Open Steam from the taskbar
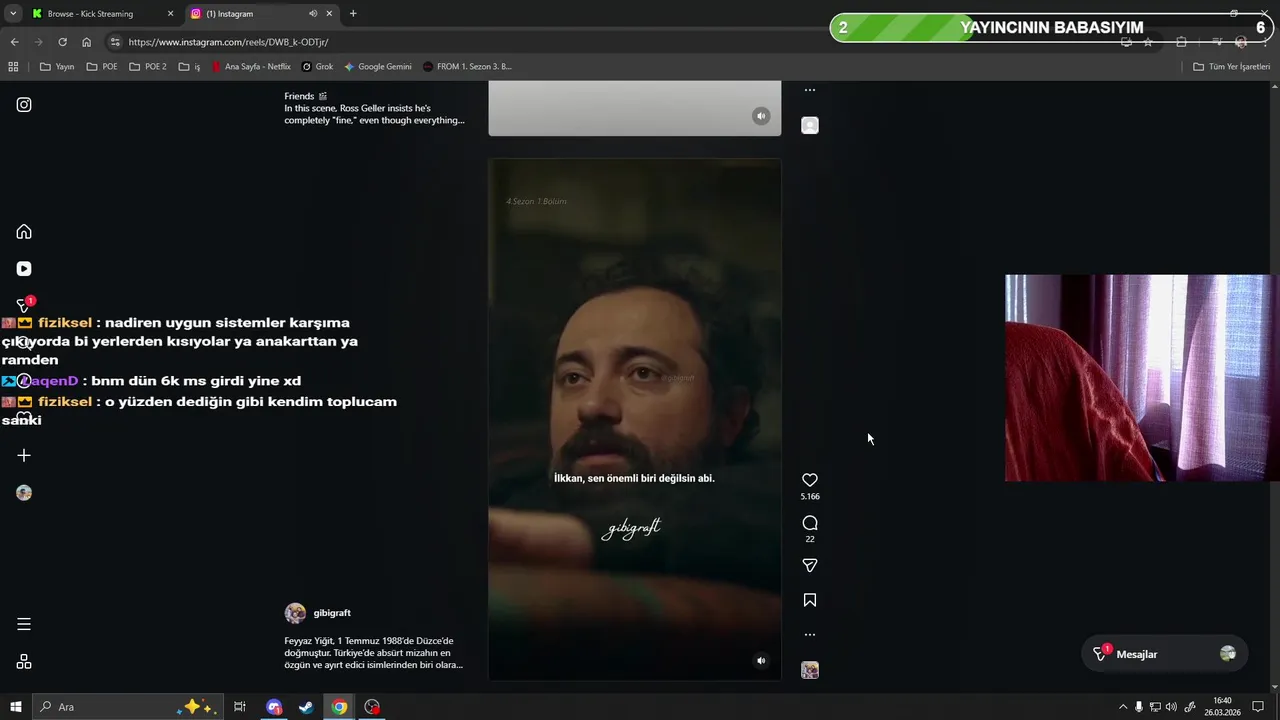 306,707
